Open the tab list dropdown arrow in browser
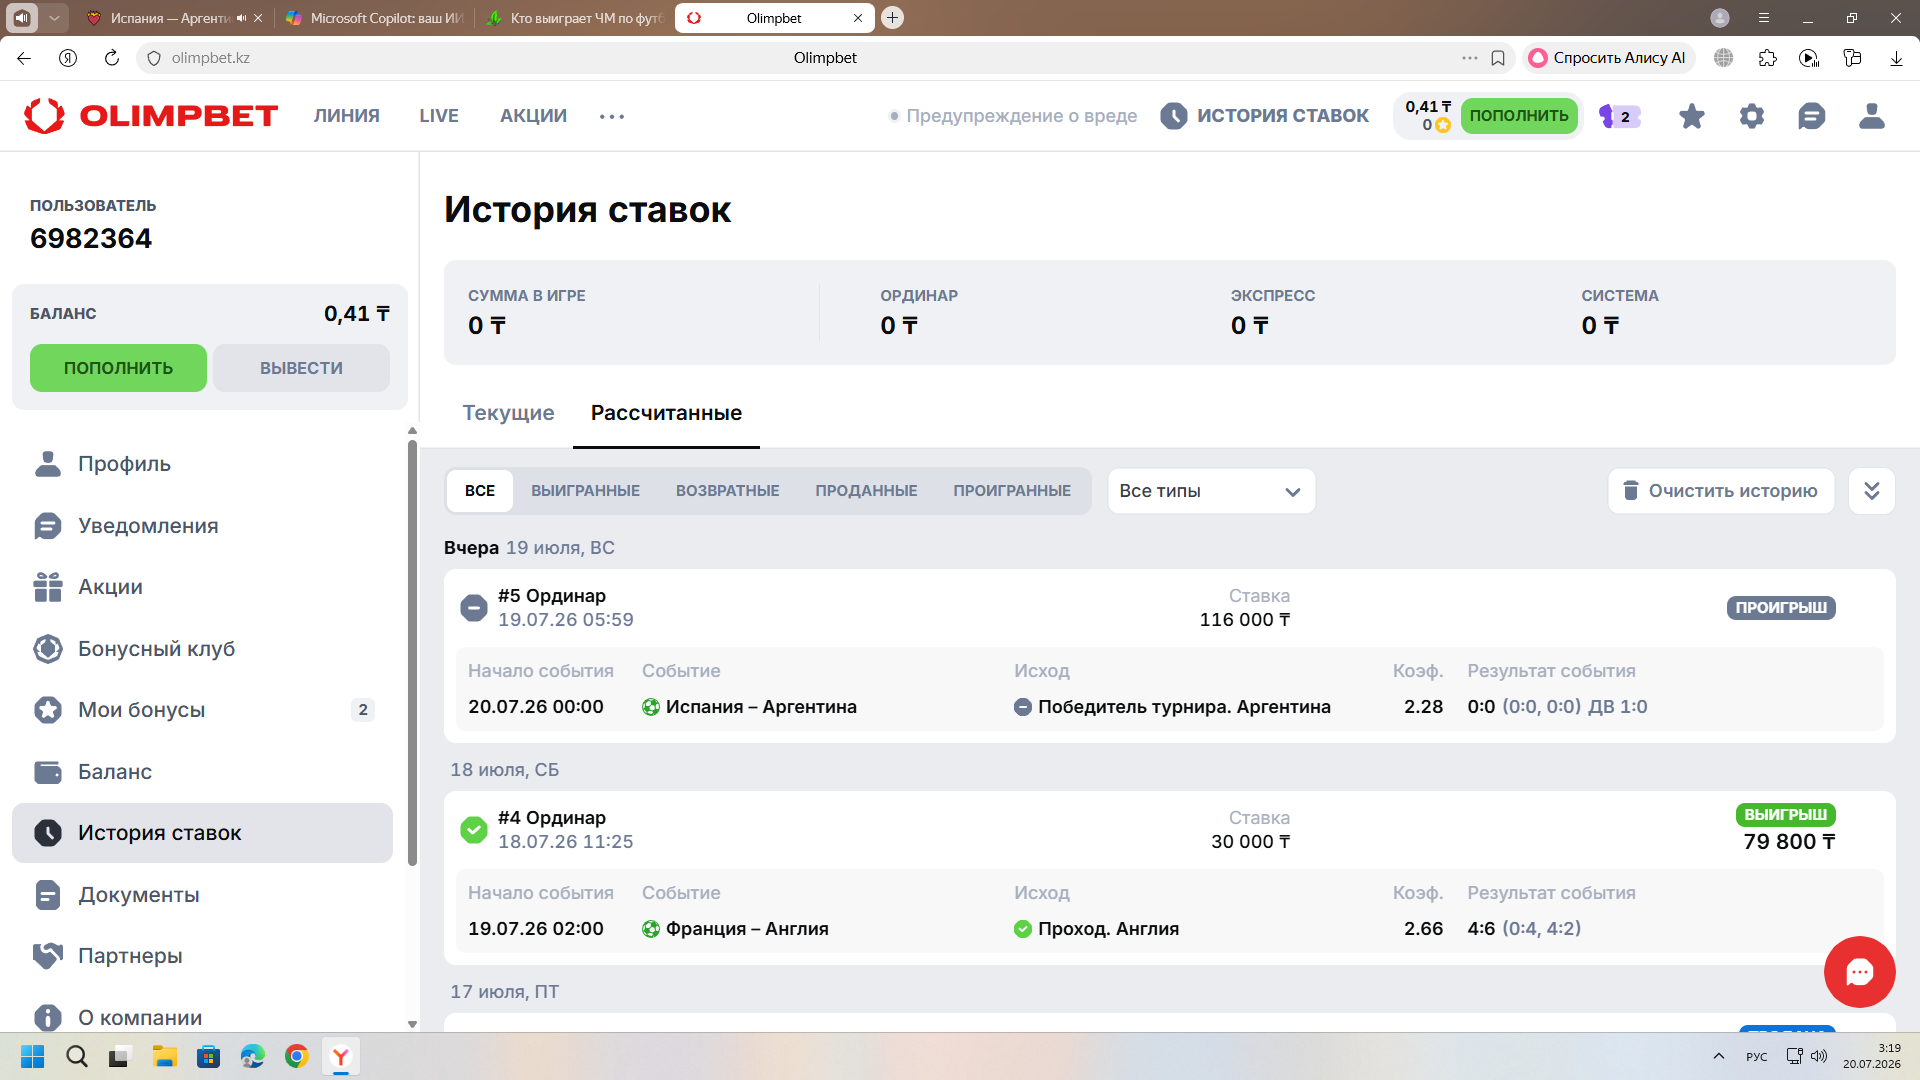 click(x=54, y=18)
